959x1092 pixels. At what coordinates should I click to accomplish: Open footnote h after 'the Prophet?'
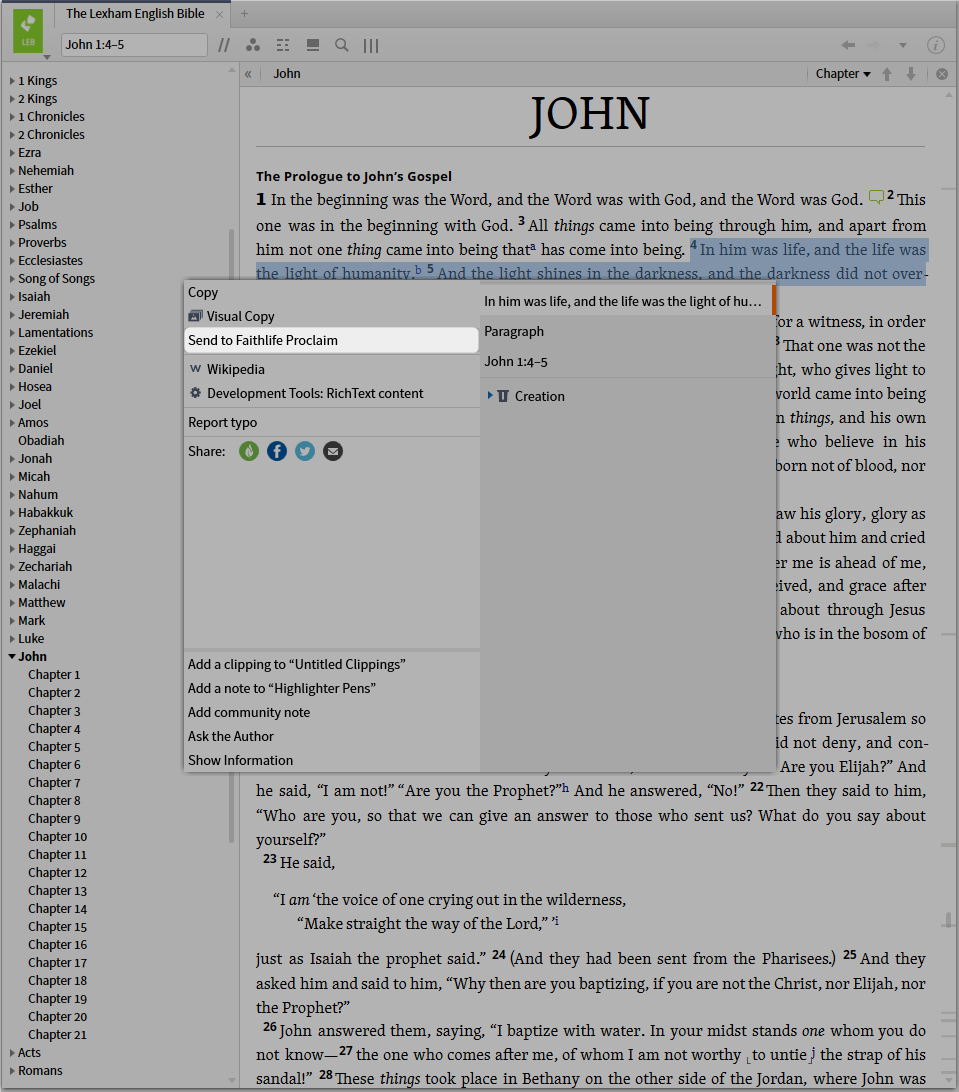pos(566,788)
